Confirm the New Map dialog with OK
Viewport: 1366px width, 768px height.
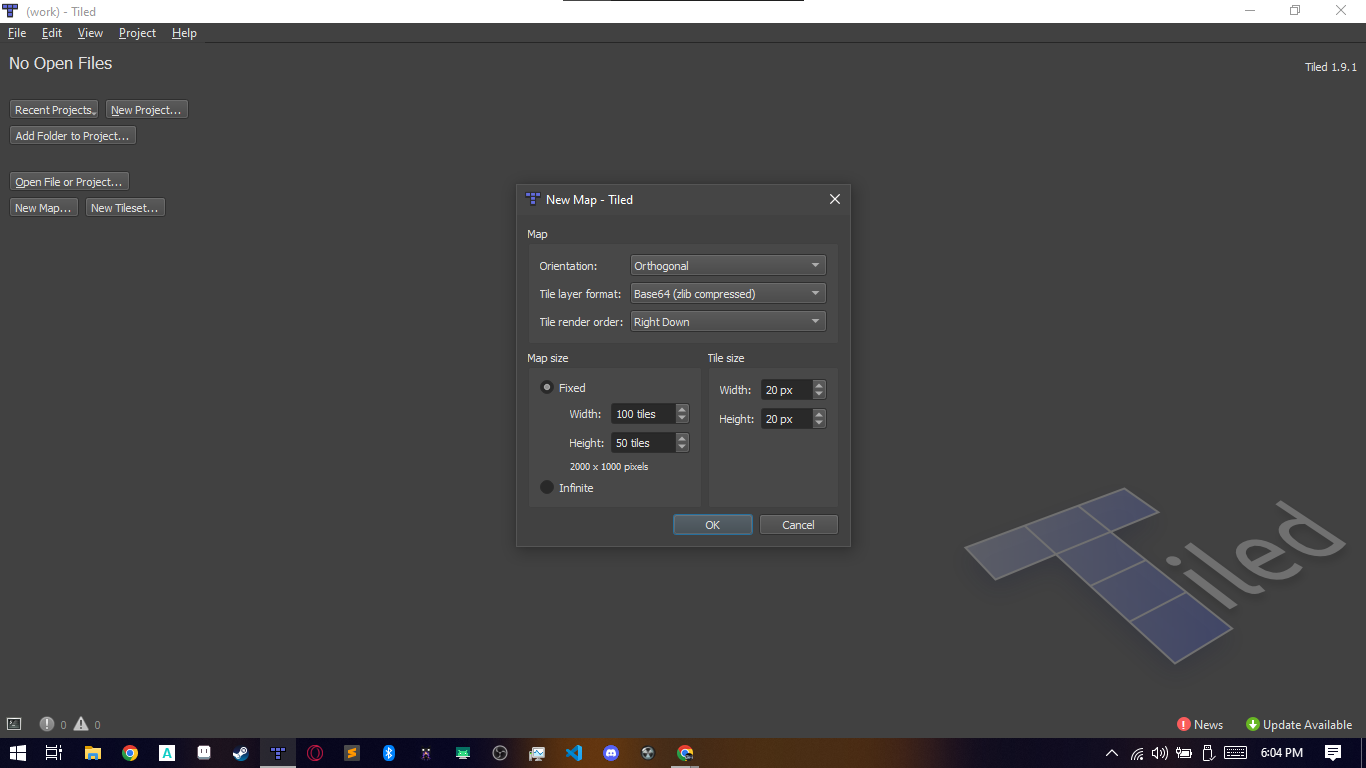713,525
